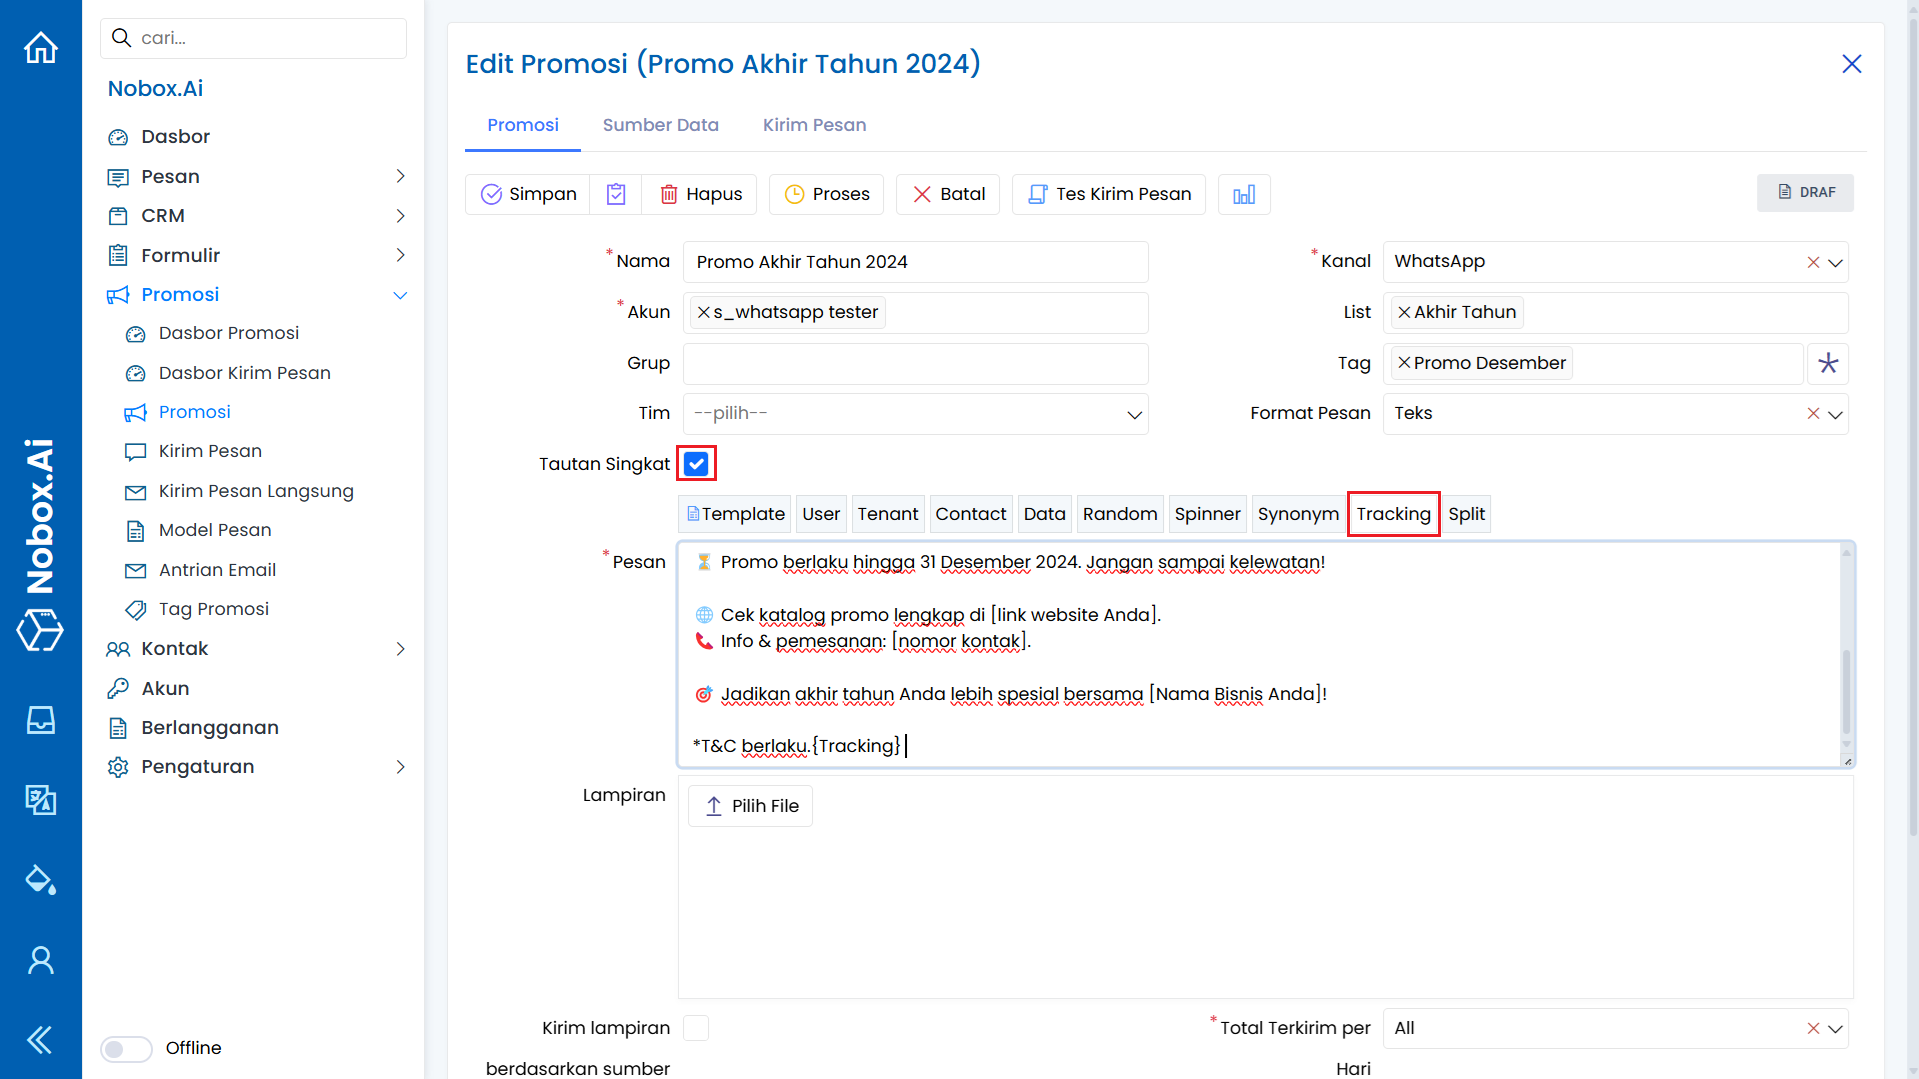Open the Tim dropdown
The width and height of the screenshot is (1919, 1079).
(x=915, y=414)
